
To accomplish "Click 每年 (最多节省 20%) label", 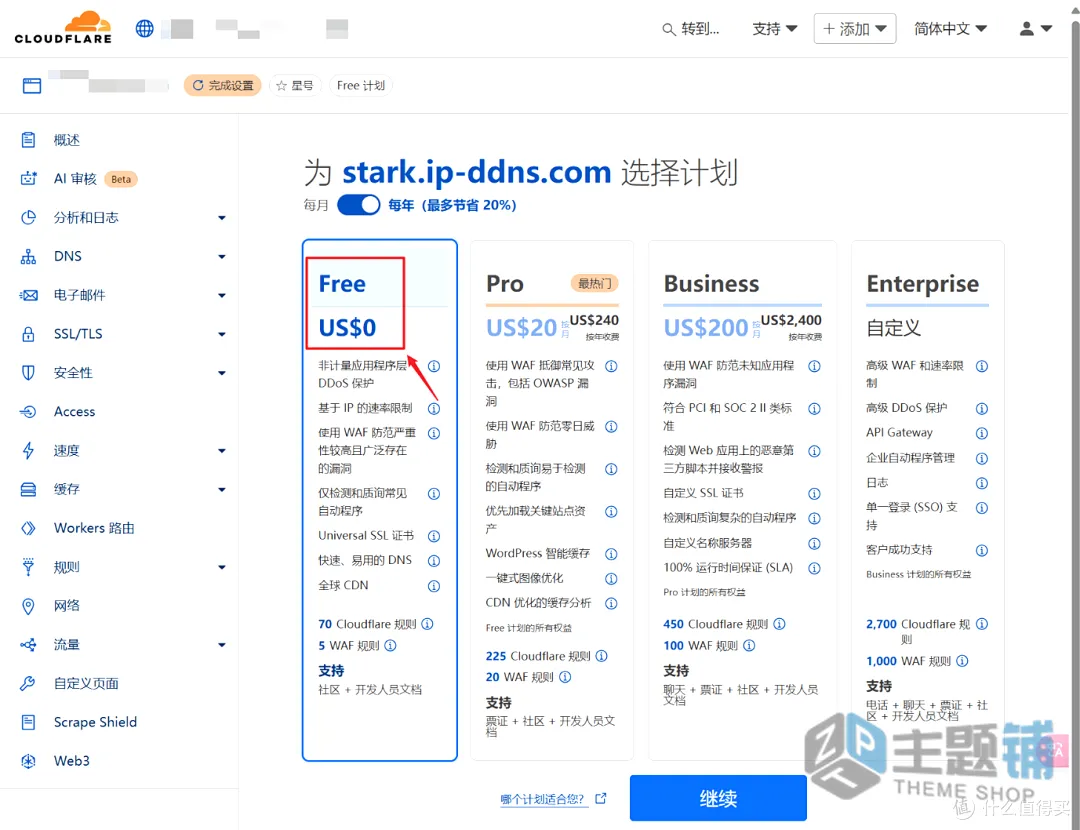I will (452, 205).
